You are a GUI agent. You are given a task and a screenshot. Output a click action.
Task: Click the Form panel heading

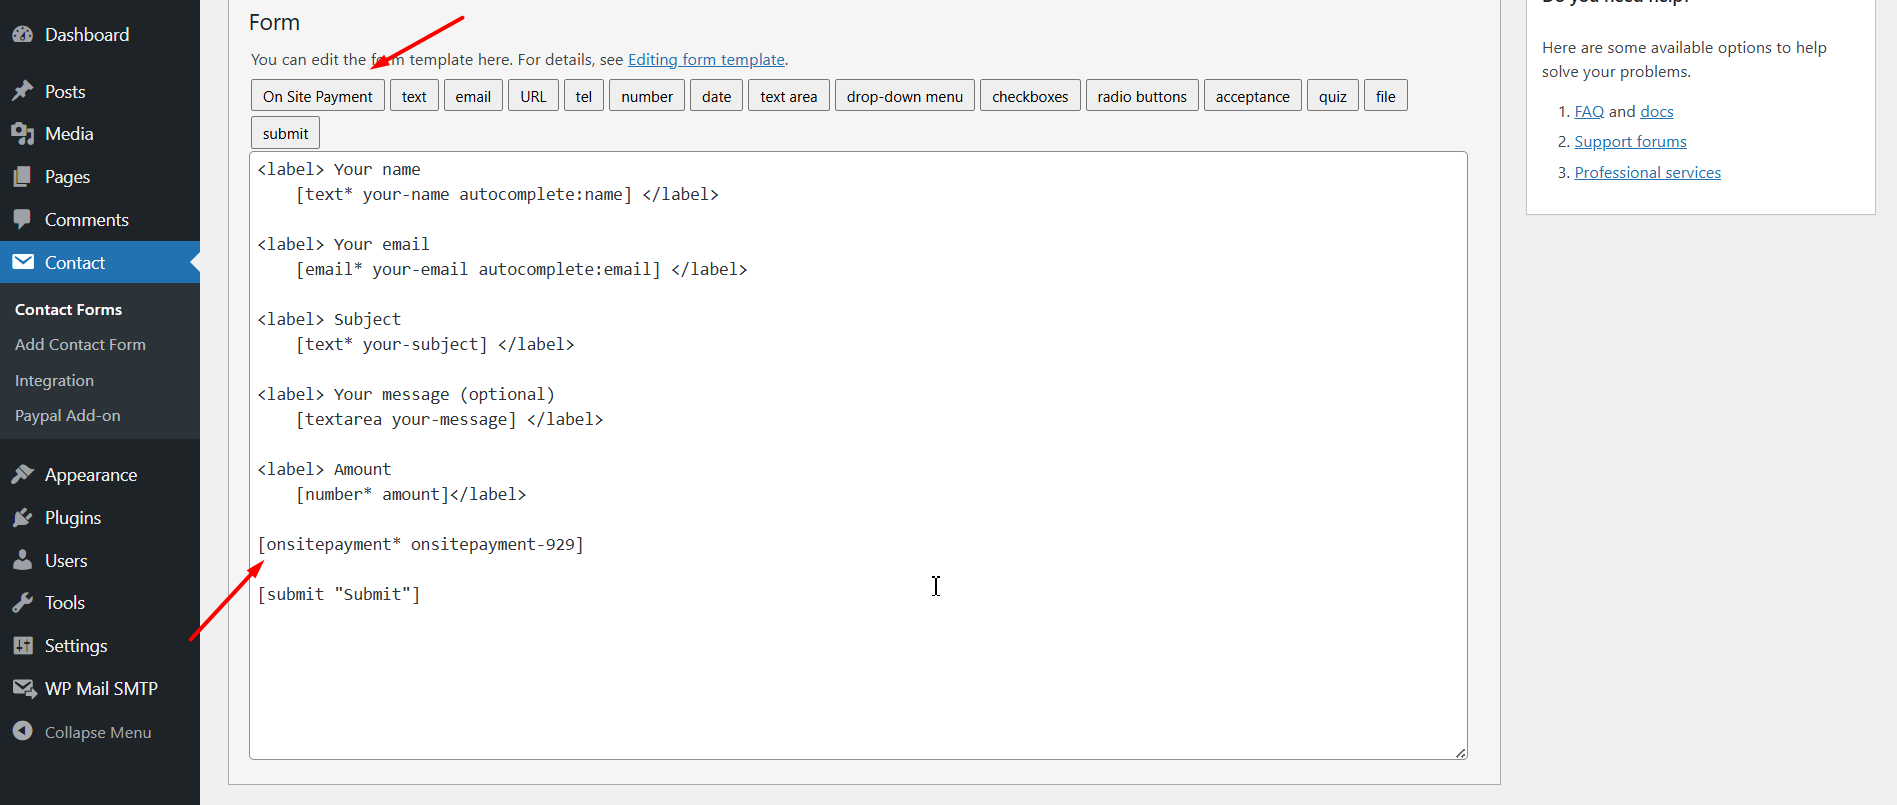274,22
